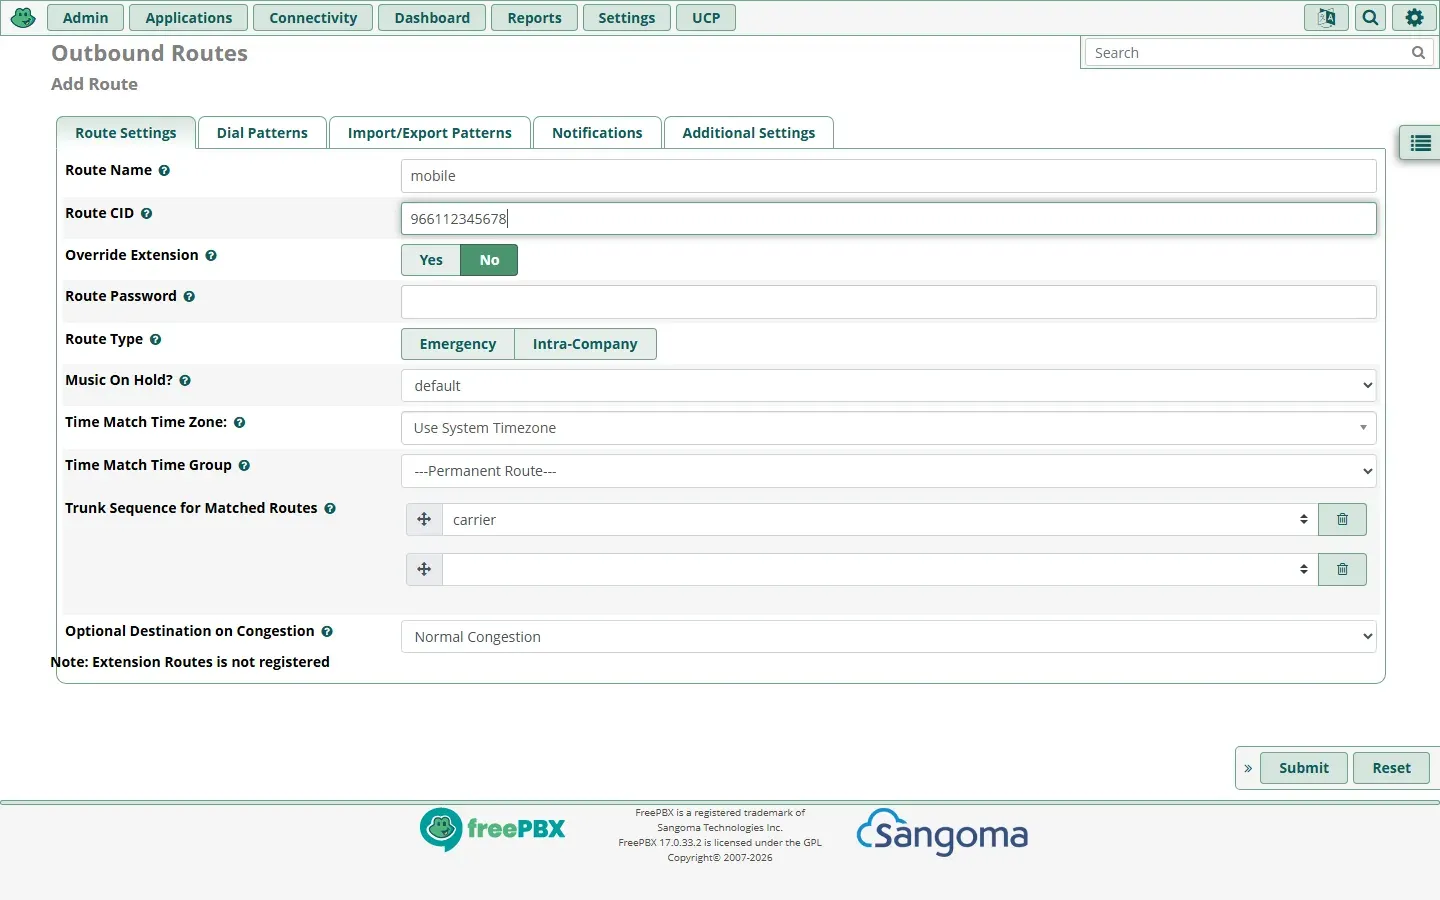The image size is (1440, 900).
Task: Open Music On Hold dropdown
Action: pyautogui.click(x=888, y=386)
